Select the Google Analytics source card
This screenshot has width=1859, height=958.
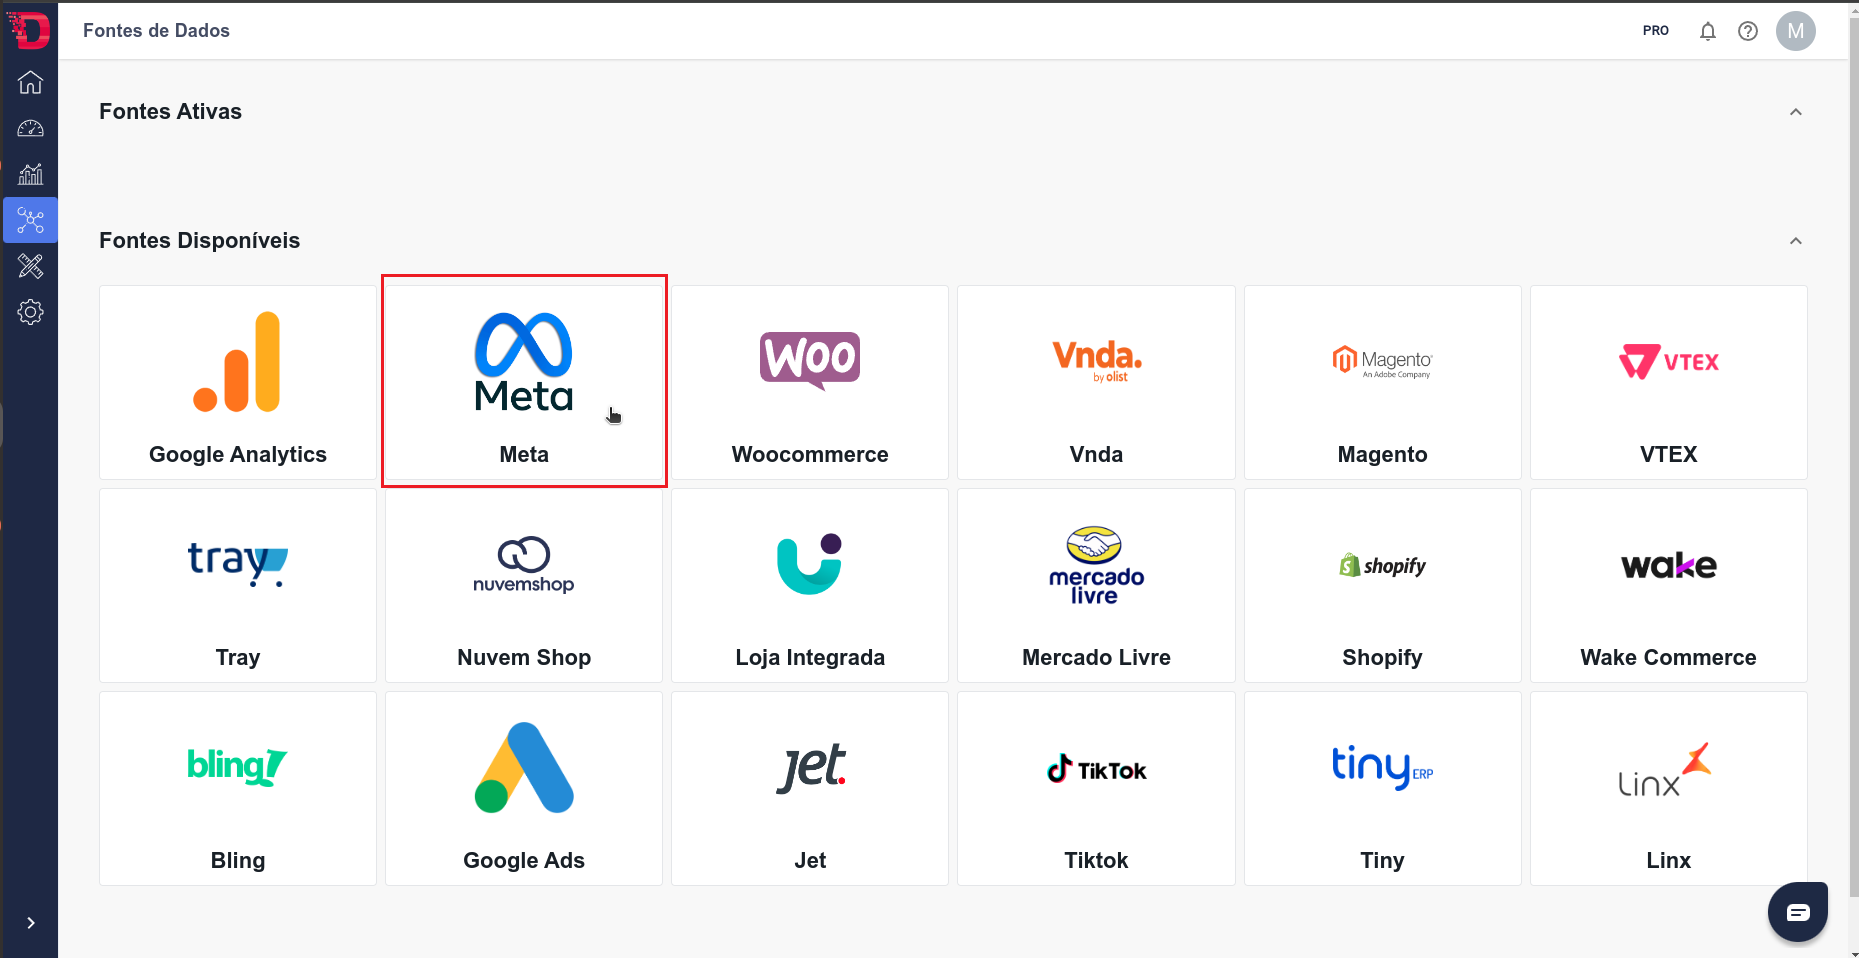coord(238,382)
